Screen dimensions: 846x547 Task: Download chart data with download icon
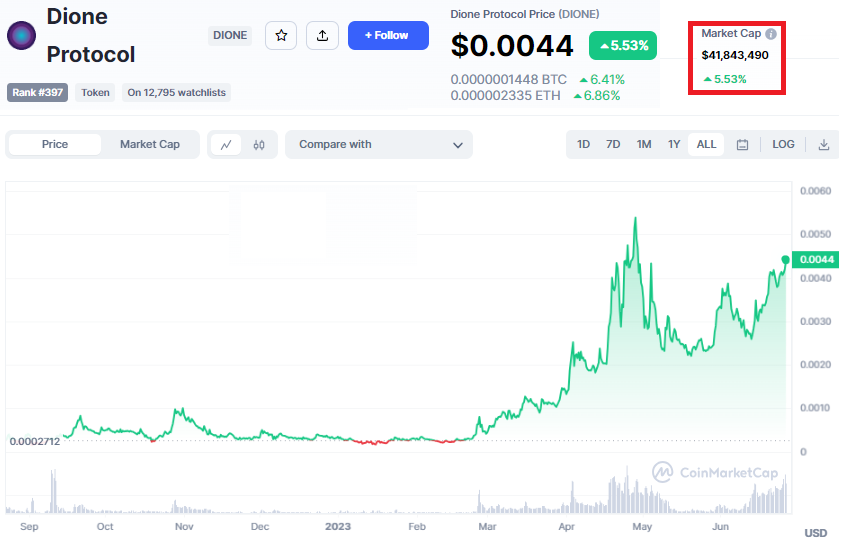[x=823, y=145]
